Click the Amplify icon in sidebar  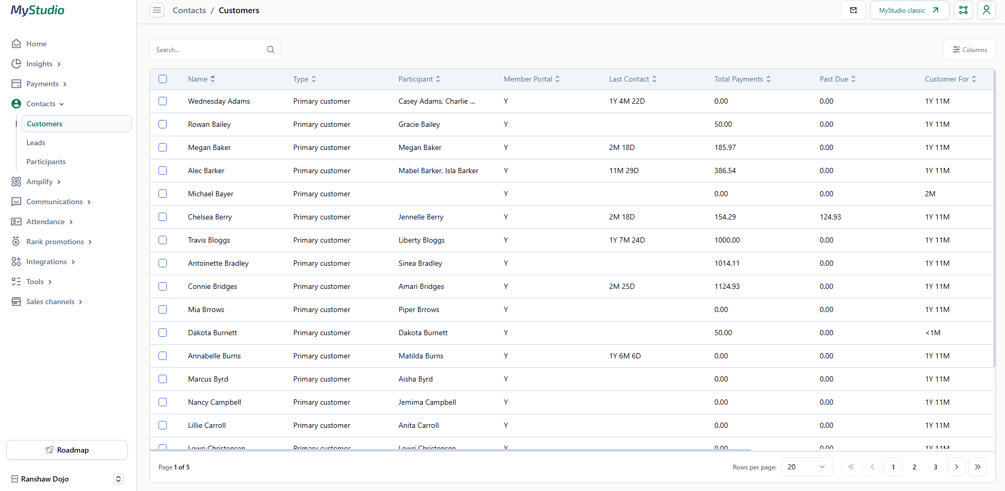(x=16, y=181)
